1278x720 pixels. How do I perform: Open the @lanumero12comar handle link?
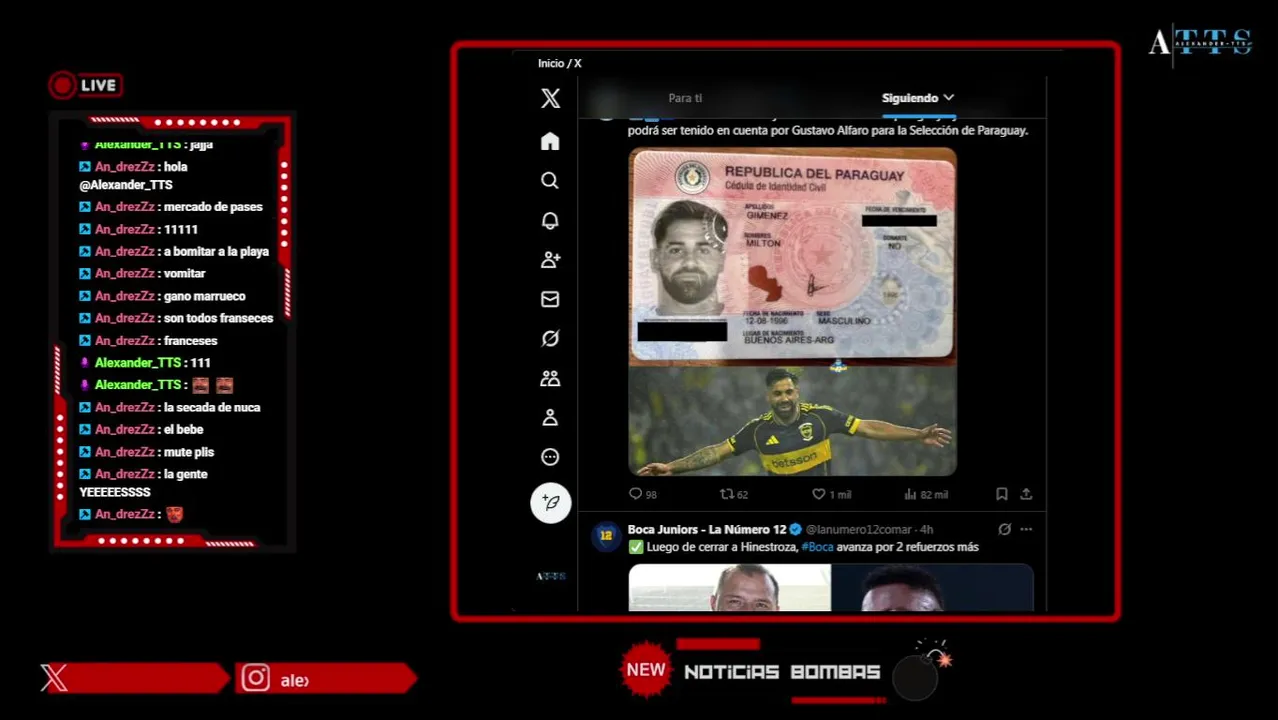pos(860,529)
